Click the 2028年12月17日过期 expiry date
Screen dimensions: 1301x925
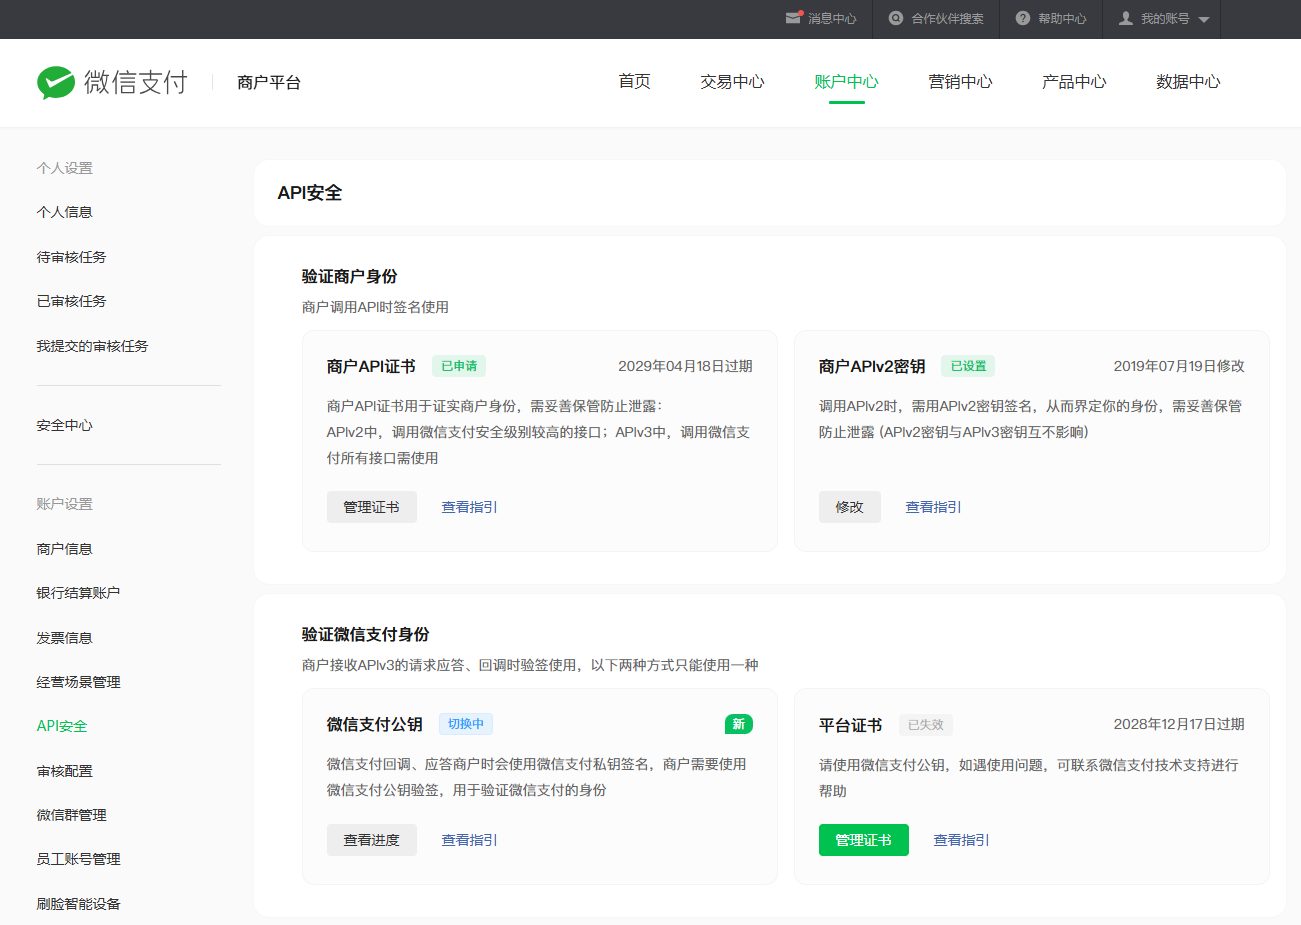1179,724
